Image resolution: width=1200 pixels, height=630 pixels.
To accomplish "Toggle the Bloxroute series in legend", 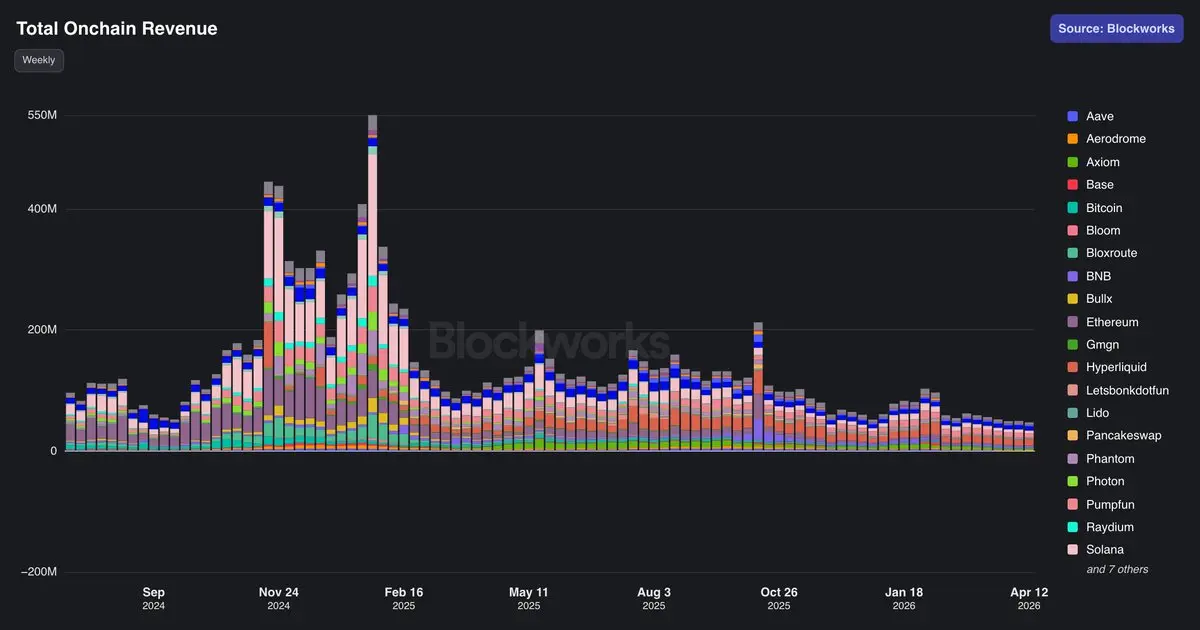I will [x=1102, y=253].
